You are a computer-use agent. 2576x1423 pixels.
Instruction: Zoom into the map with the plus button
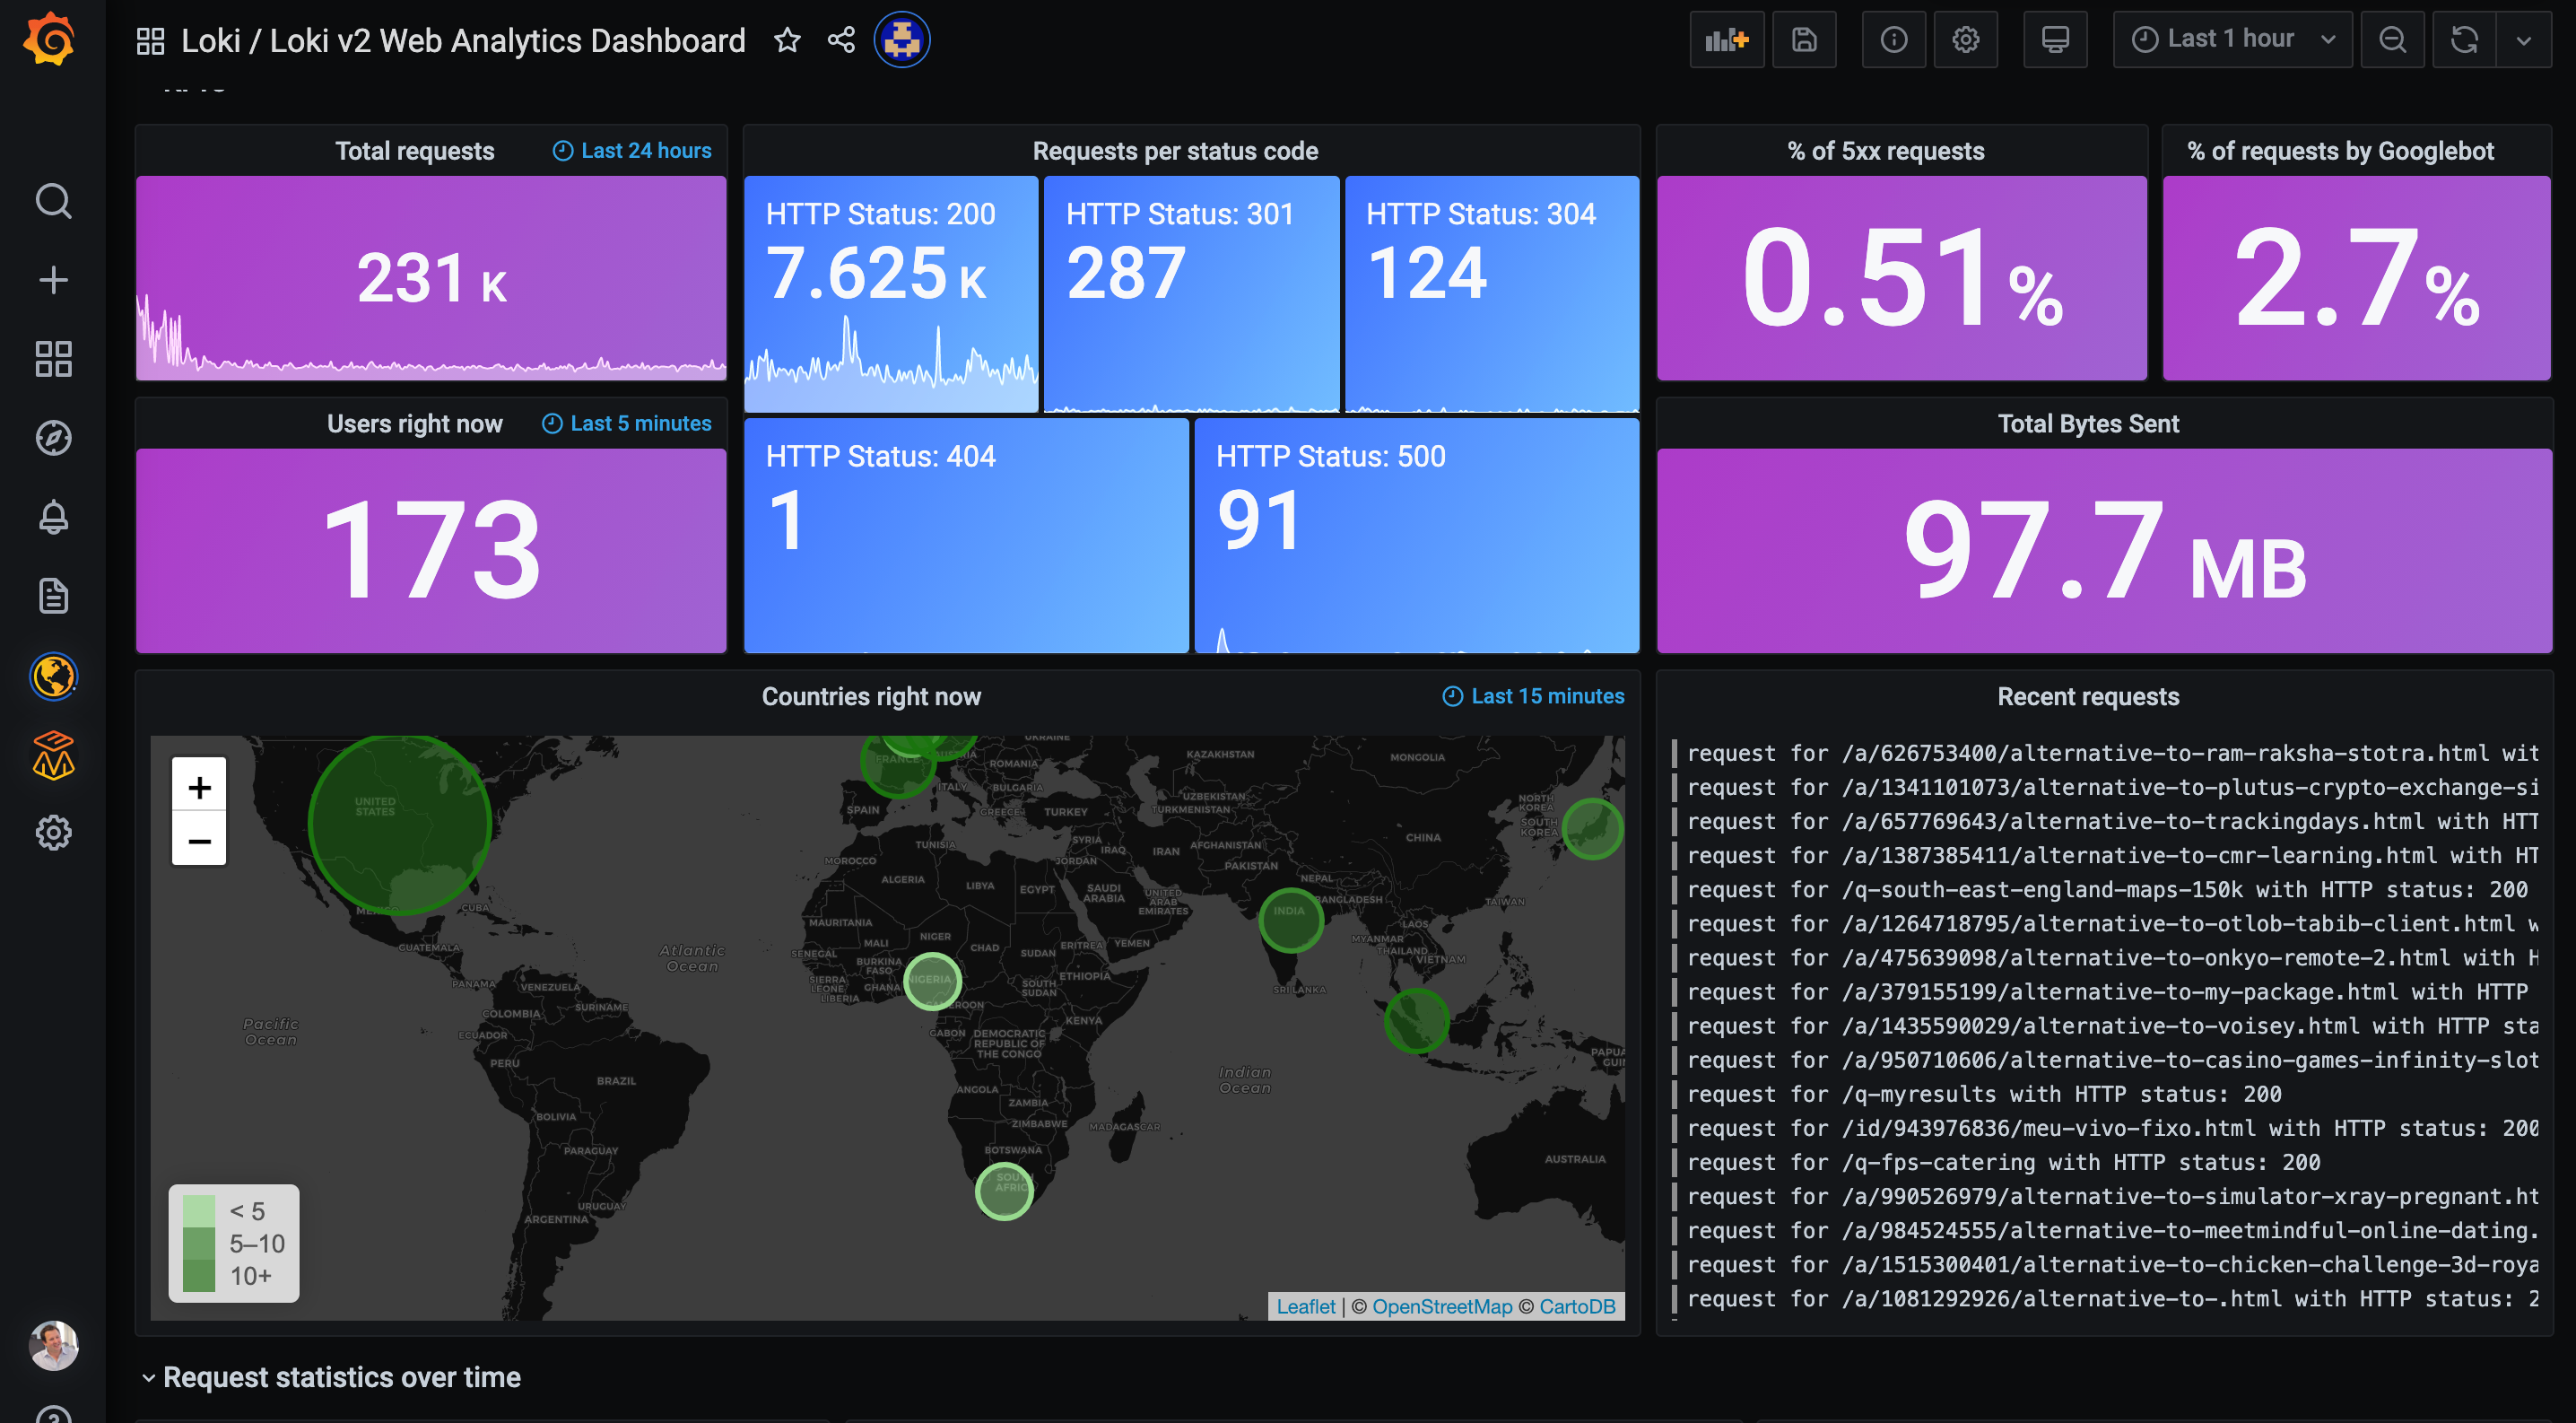pyautogui.click(x=199, y=786)
